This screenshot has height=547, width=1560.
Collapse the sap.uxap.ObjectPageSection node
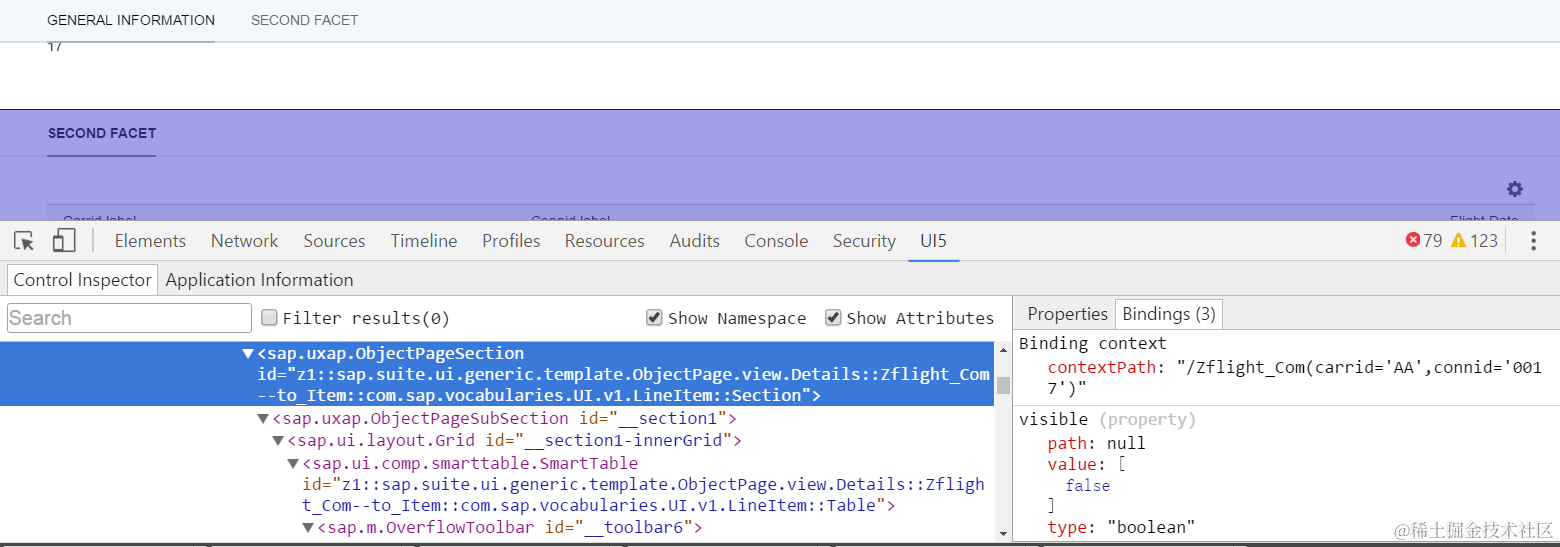coord(248,353)
